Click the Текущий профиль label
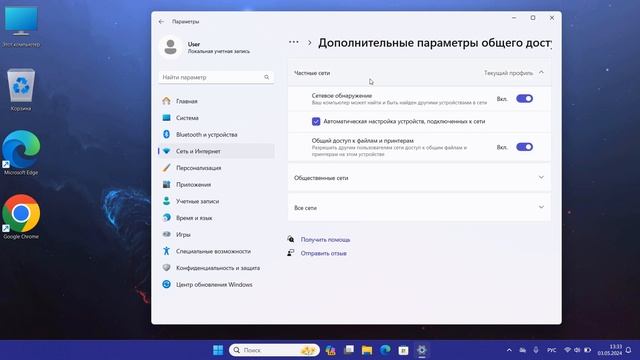 pyautogui.click(x=508, y=73)
